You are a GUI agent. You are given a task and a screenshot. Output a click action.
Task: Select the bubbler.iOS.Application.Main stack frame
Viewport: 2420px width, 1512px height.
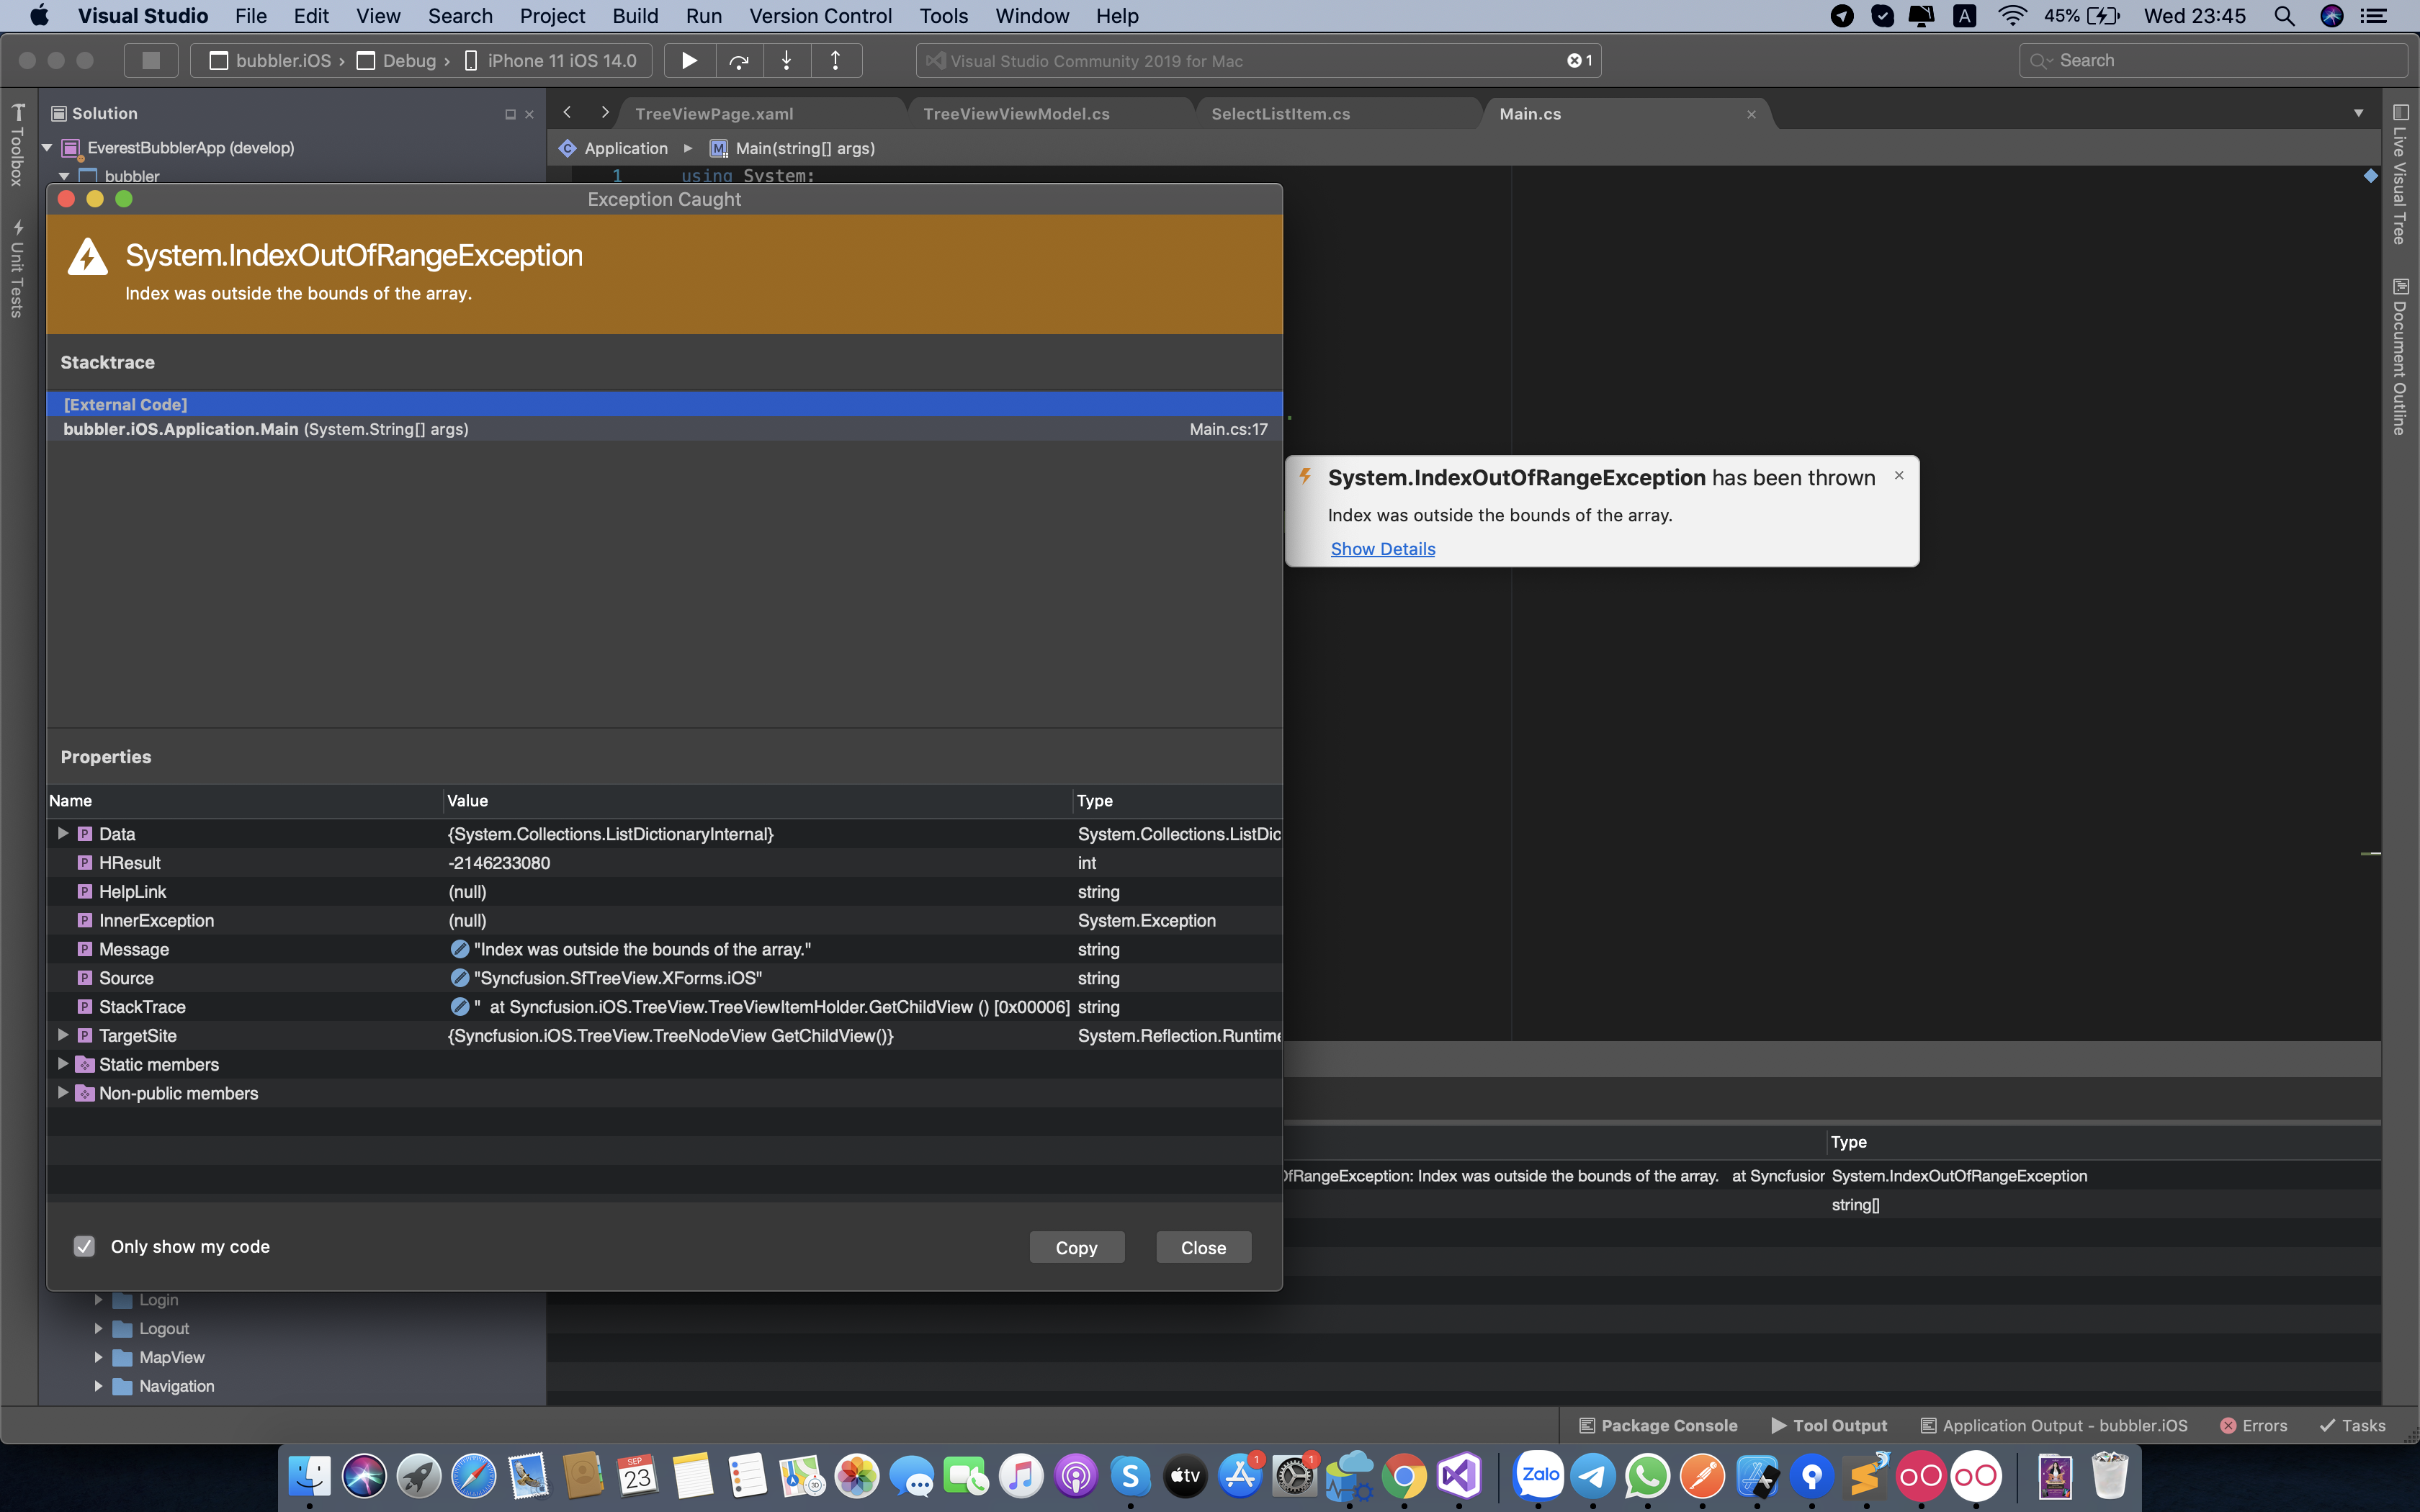click(664, 429)
